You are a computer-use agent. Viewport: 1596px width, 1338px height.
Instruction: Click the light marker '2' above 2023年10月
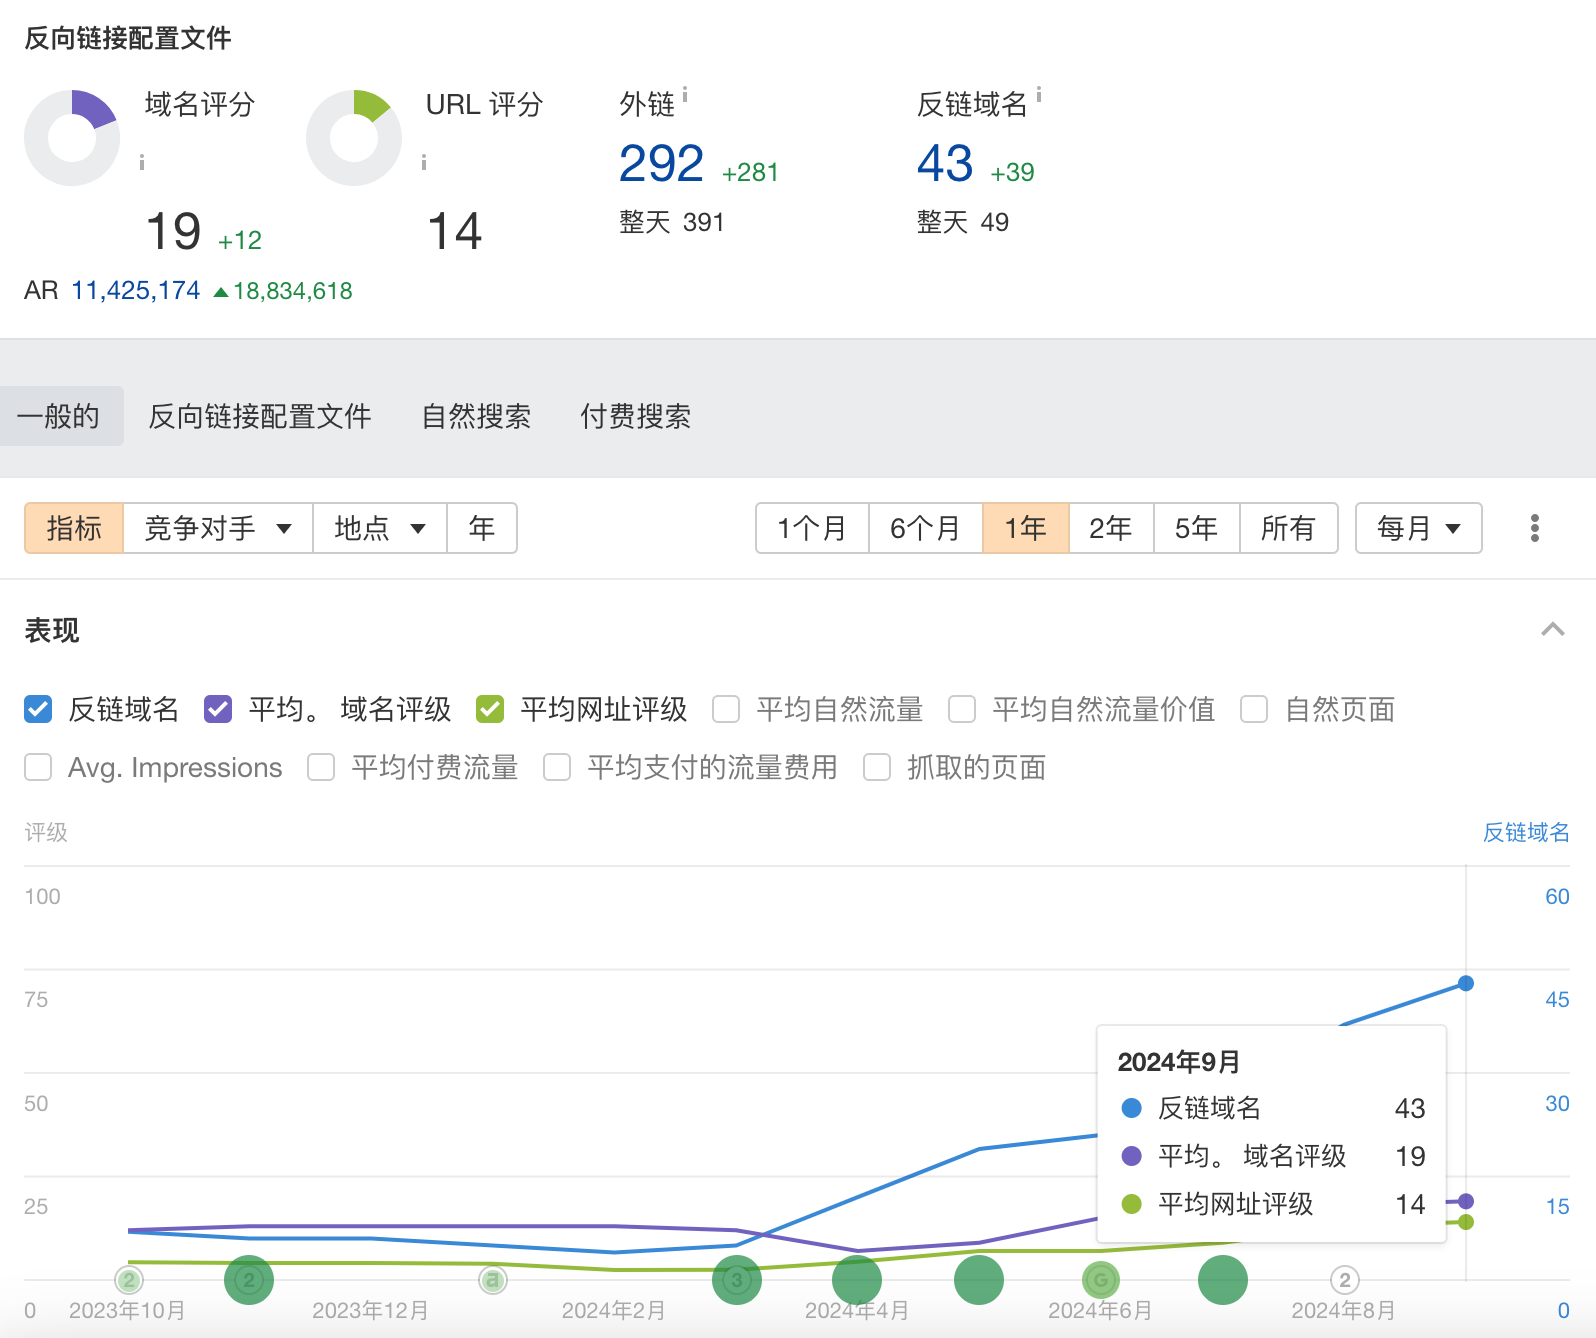(x=129, y=1280)
